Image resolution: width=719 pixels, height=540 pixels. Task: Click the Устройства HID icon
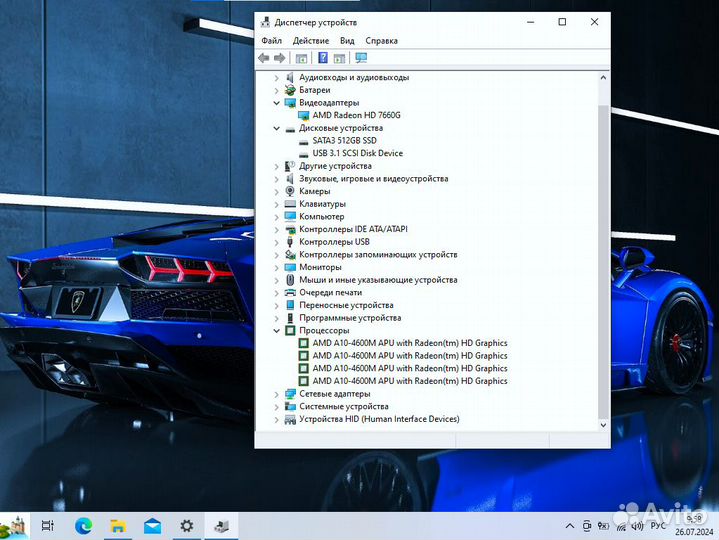click(x=290, y=419)
